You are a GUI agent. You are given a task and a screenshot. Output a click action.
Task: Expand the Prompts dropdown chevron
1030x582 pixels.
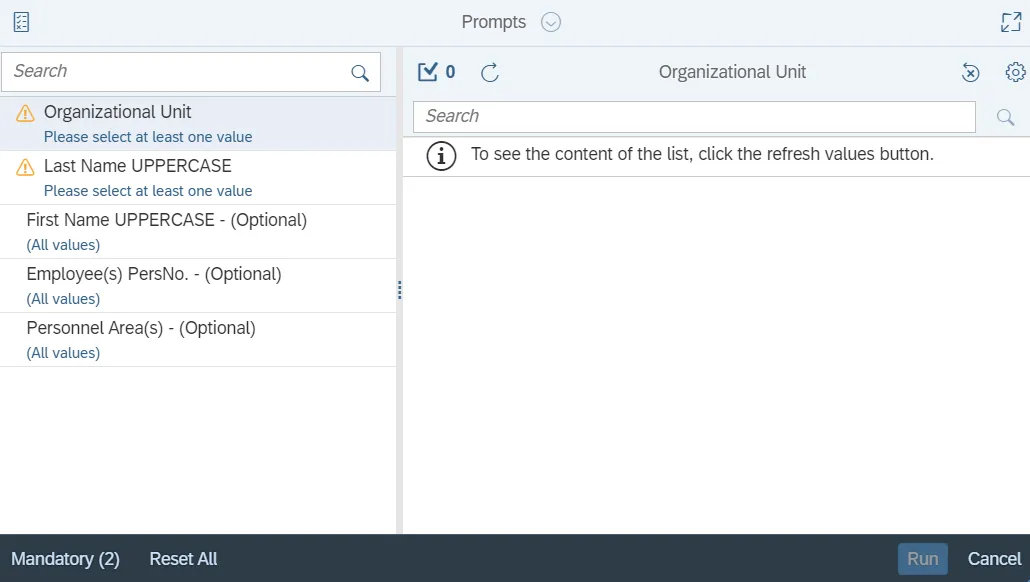(x=551, y=22)
